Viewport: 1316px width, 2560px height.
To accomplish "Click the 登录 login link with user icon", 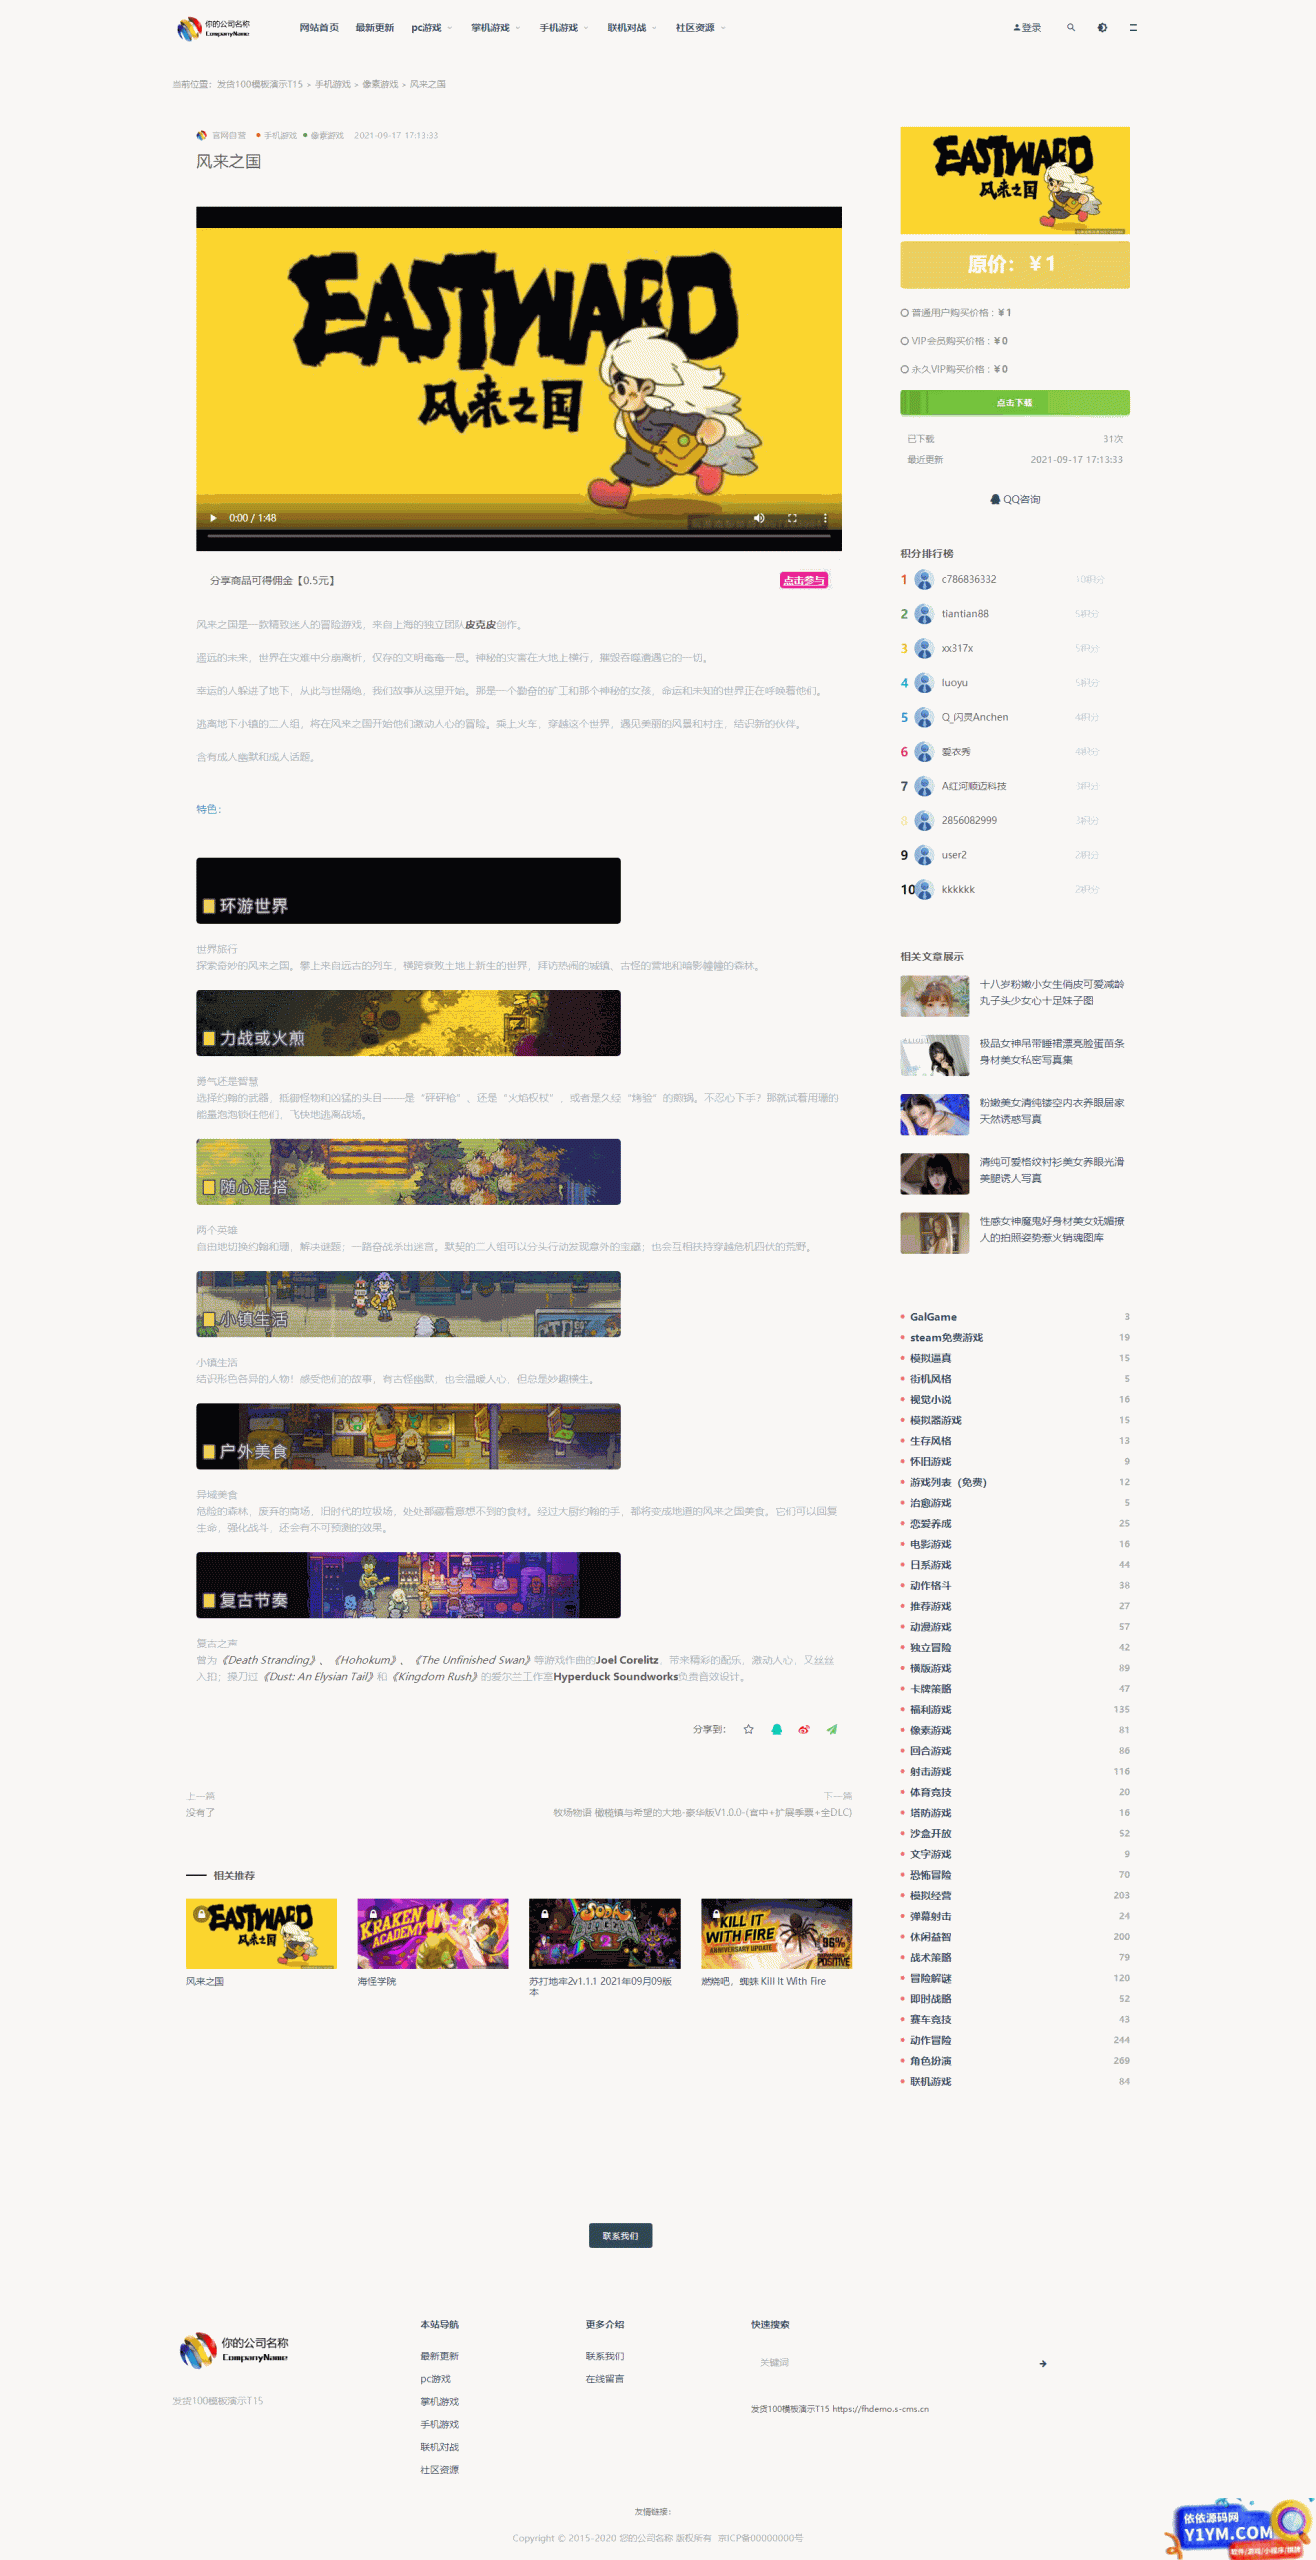I will [1027, 28].
